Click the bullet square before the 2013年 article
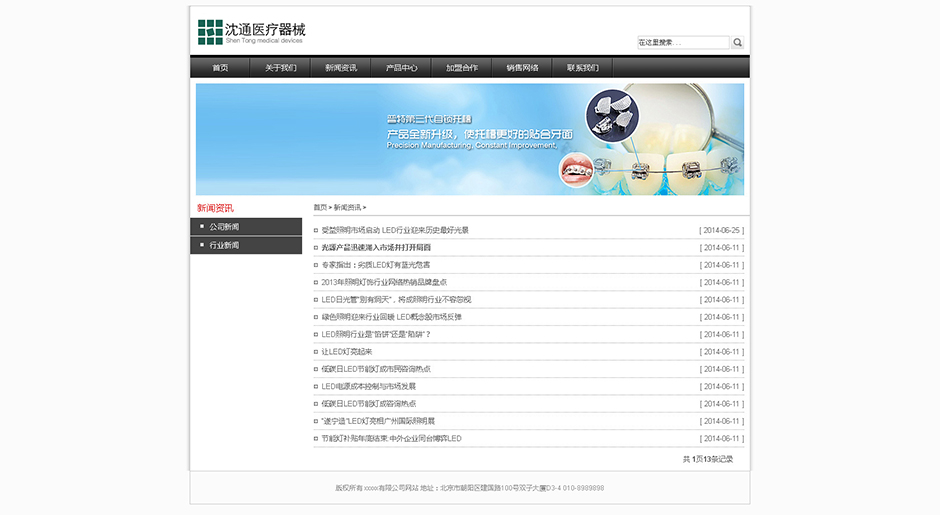 tap(316, 282)
